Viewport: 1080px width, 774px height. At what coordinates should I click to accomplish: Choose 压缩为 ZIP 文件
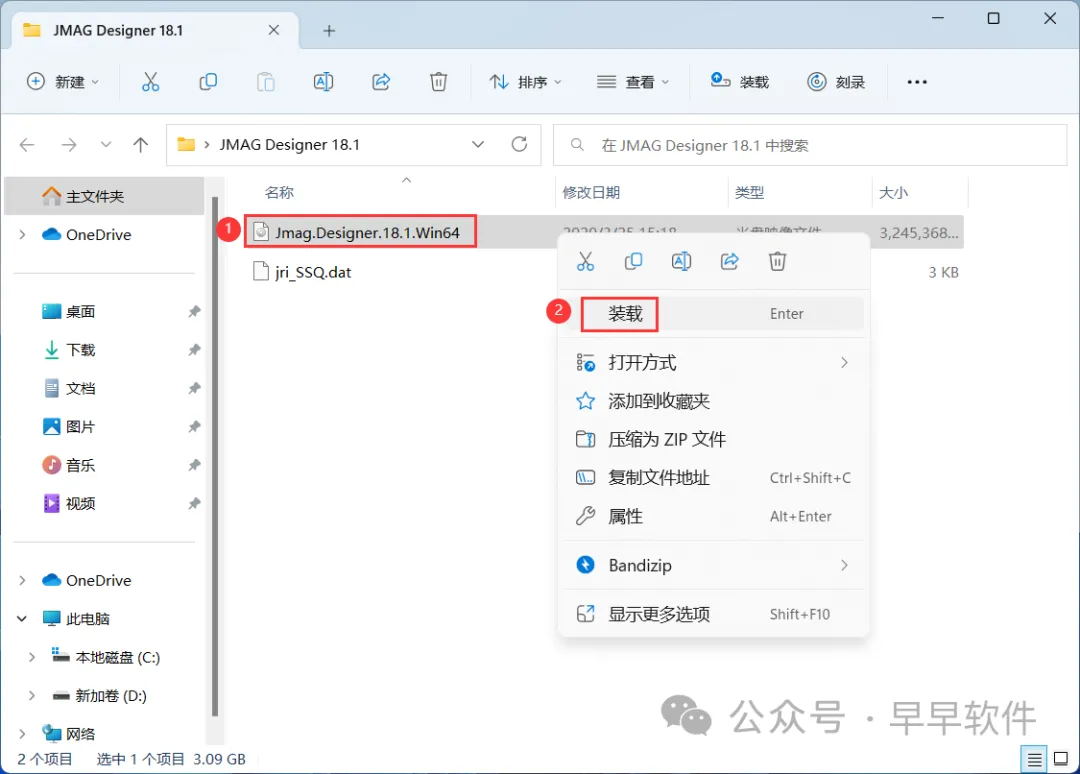click(713, 439)
